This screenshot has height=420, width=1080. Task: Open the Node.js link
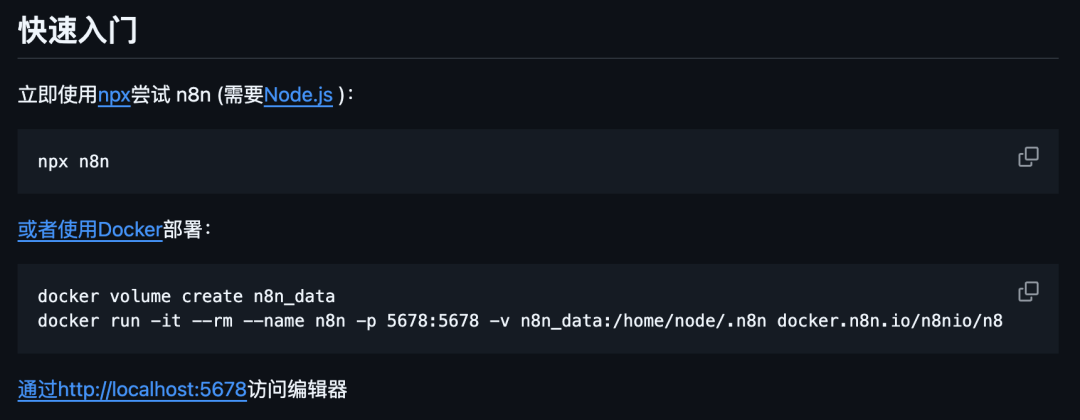click(299, 95)
